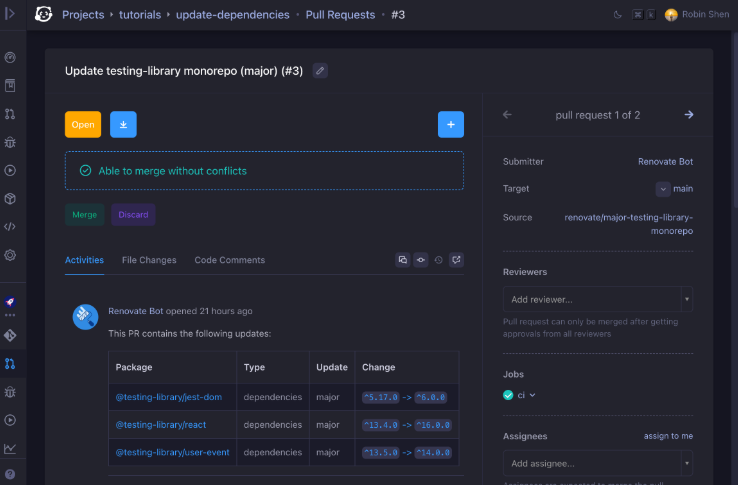Screen dimensions: 738x485
Task: Go to tutorials breadcrumb
Action: click(x=140, y=15)
